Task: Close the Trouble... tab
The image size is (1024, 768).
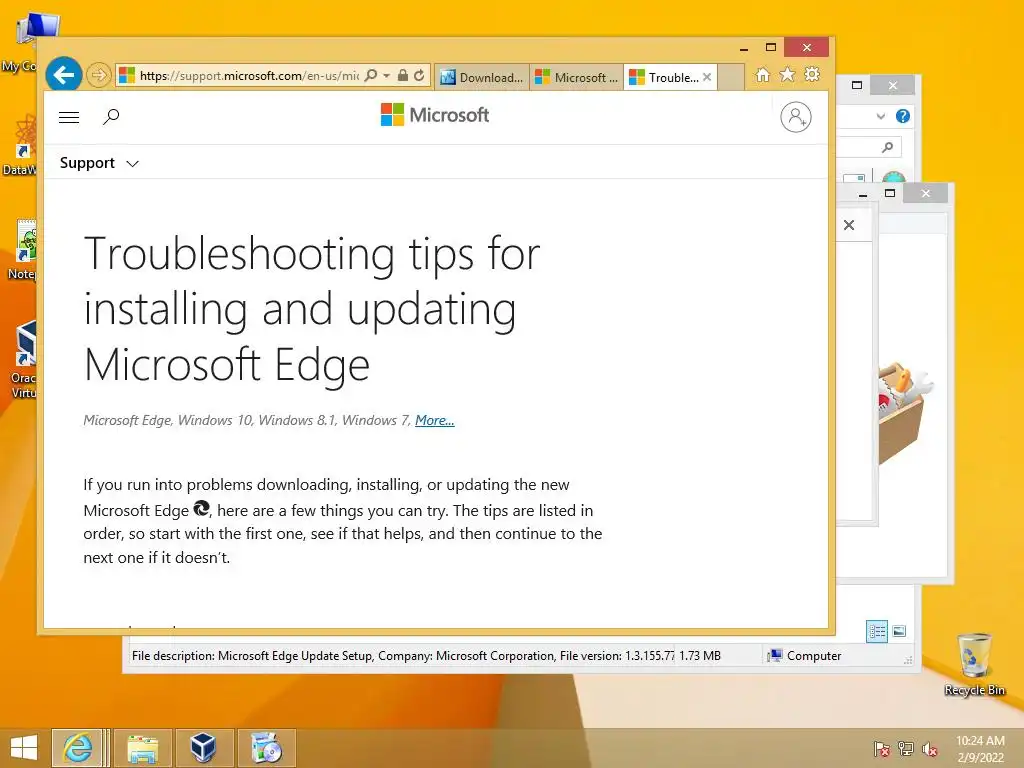Action: 707,77
